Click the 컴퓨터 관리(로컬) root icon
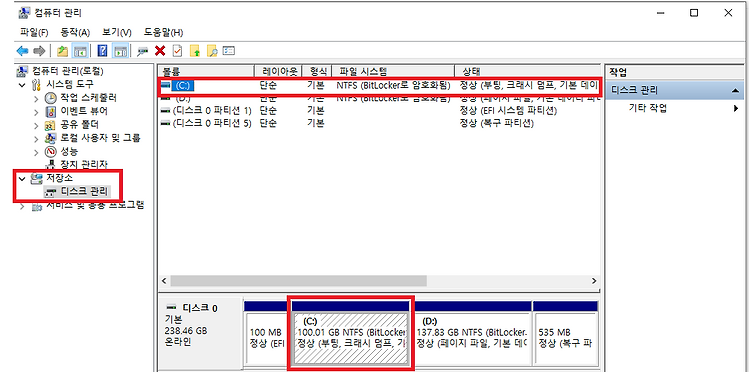This screenshot has height=372, width=750. pyautogui.click(x=22, y=71)
